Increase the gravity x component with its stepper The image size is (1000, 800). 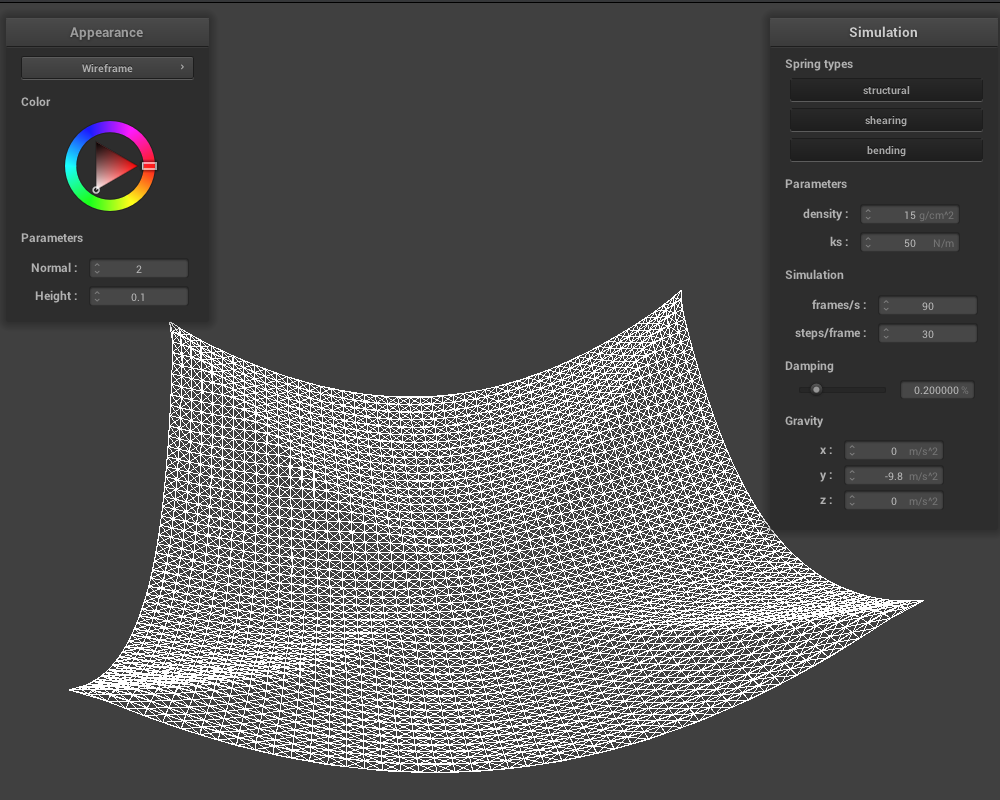(852, 447)
